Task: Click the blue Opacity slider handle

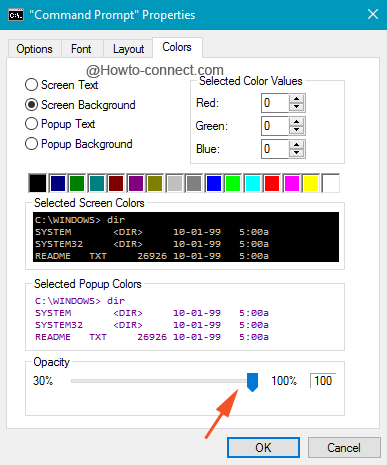Action: (252, 382)
